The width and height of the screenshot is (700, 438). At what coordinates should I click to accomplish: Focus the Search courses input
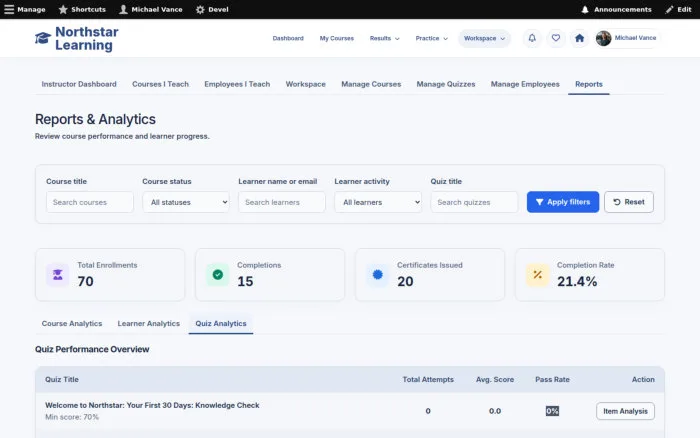click(x=90, y=202)
